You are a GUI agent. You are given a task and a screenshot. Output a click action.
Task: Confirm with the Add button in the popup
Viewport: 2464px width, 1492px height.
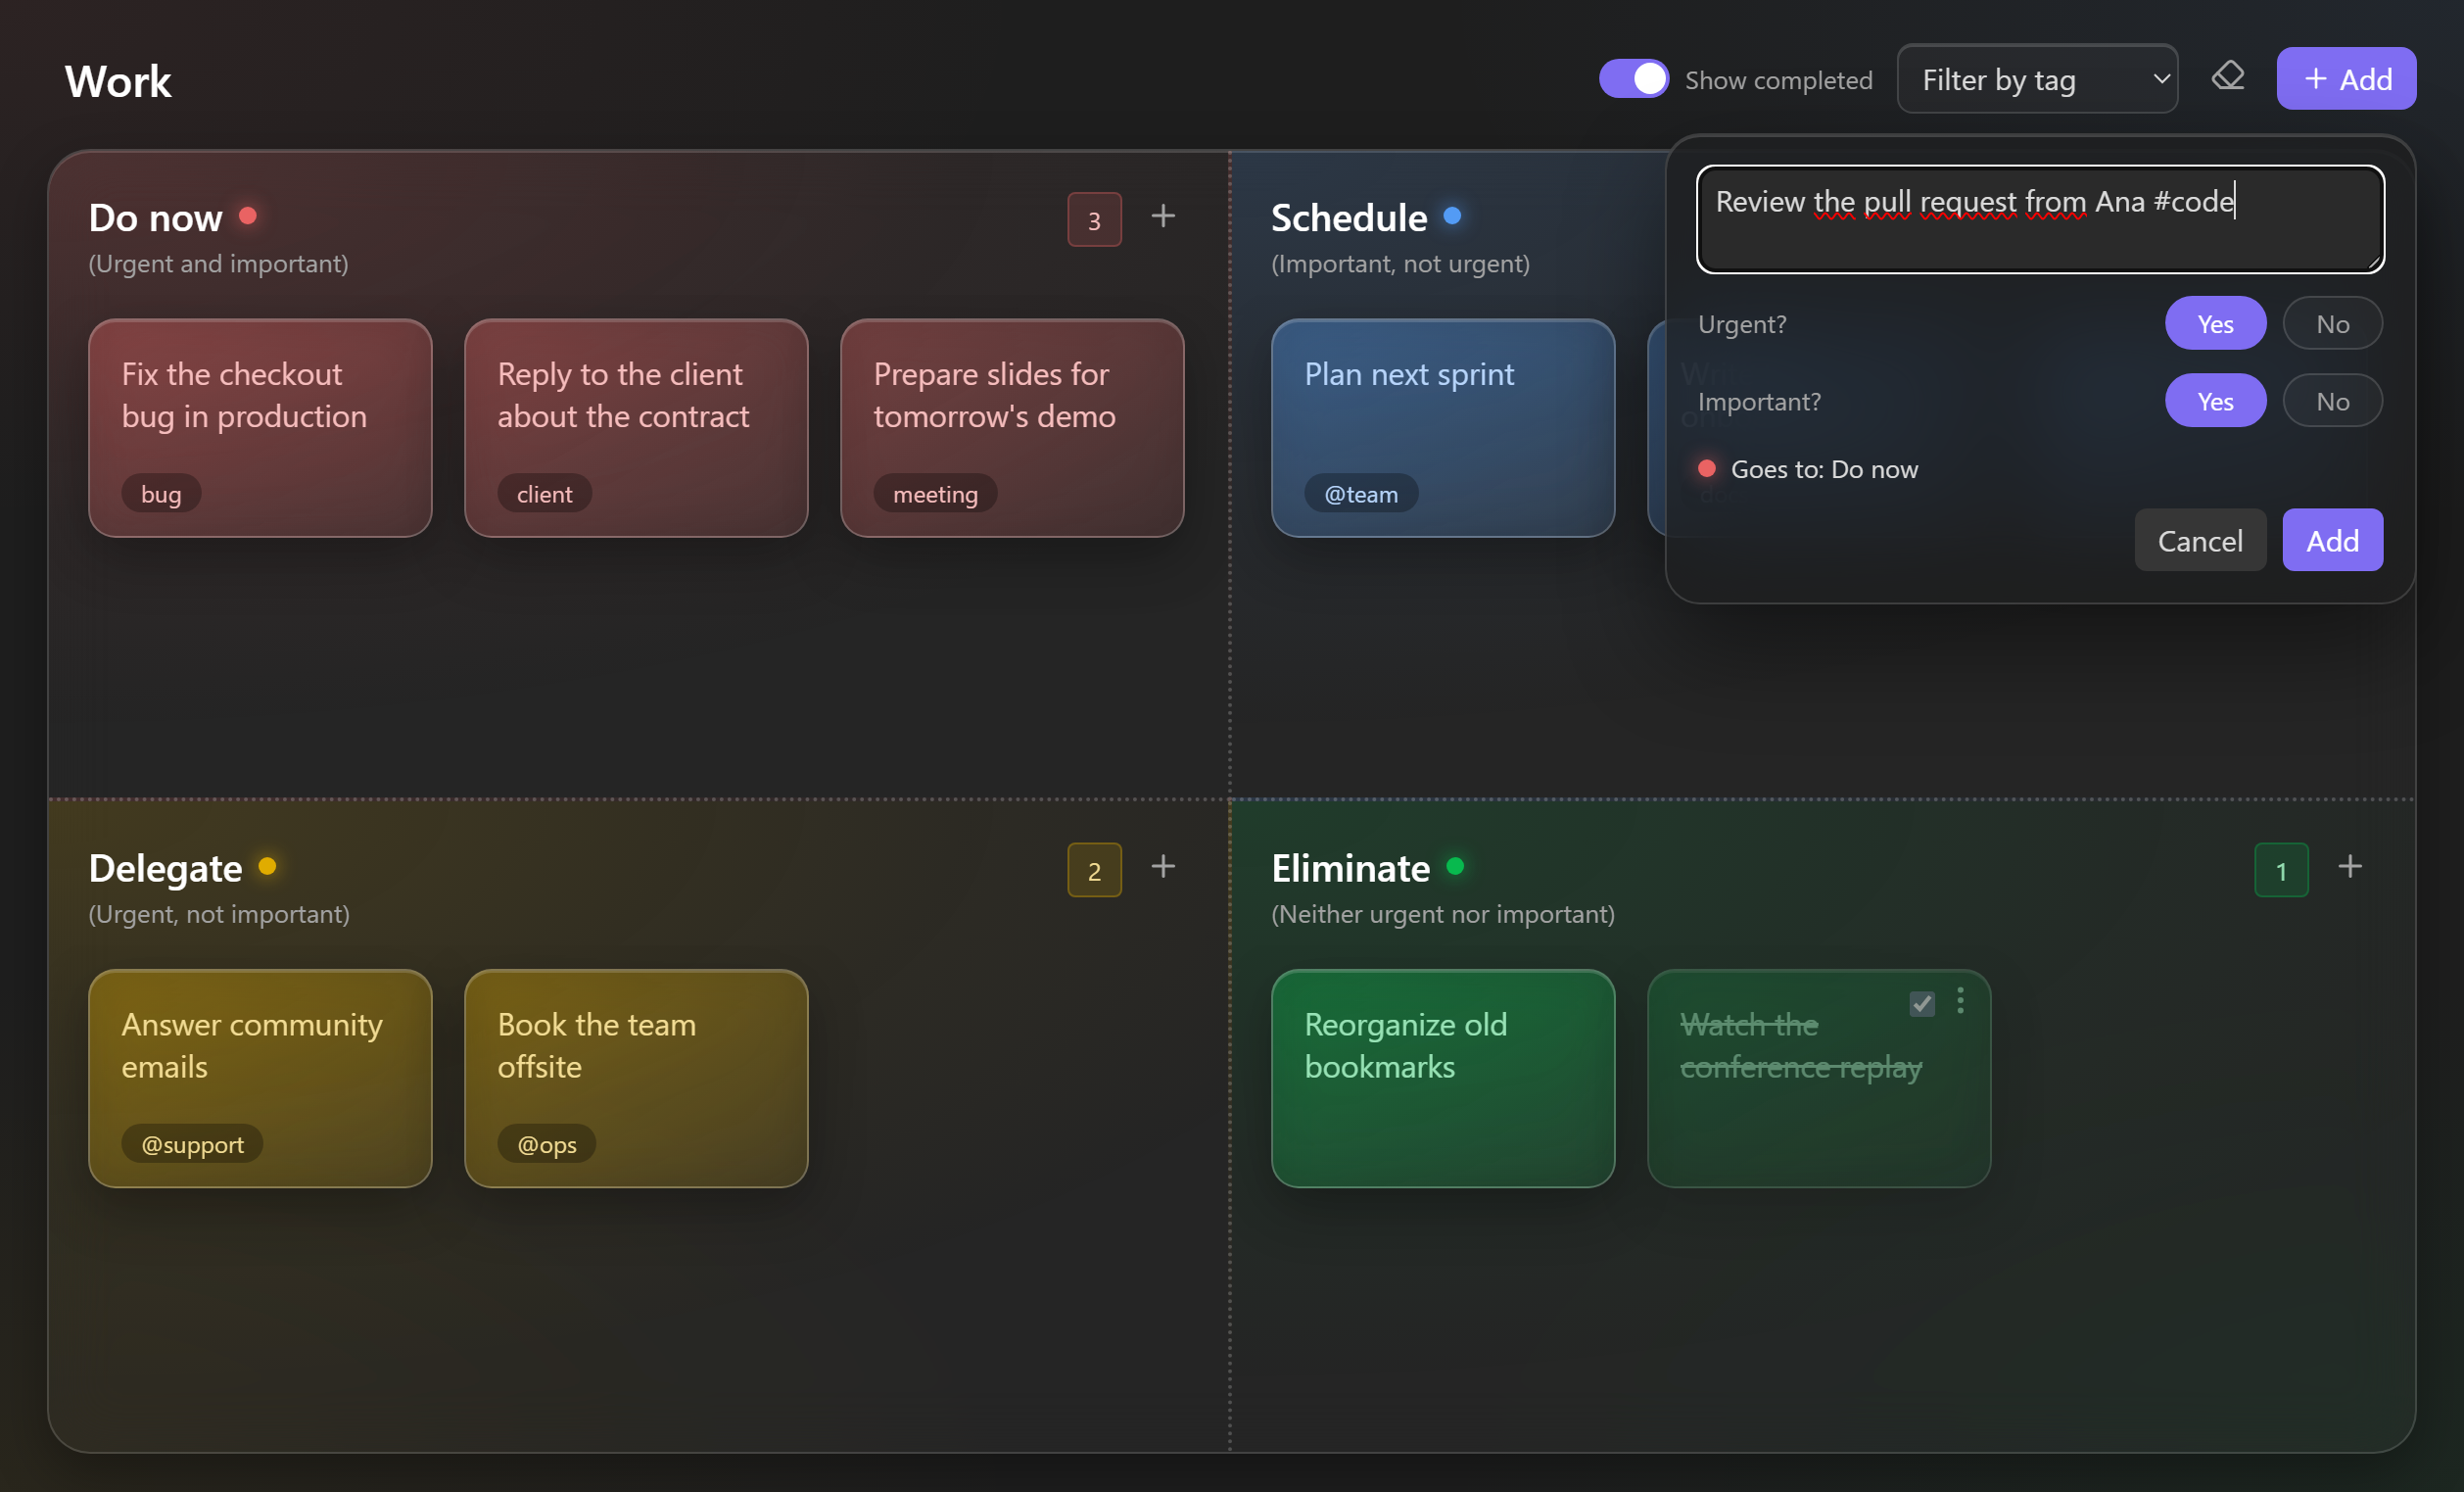coord(2332,541)
